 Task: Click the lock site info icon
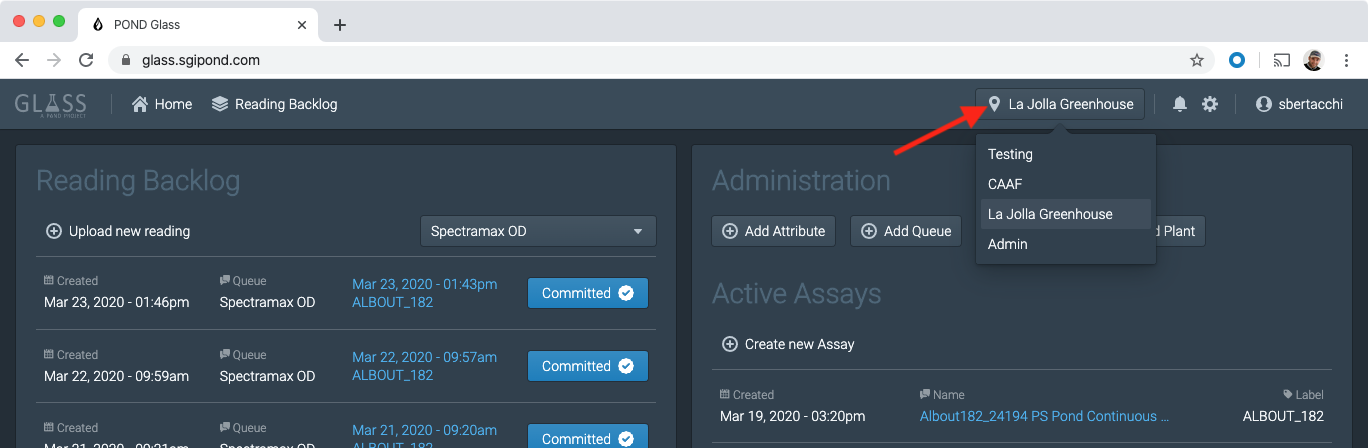(x=126, y=60)
